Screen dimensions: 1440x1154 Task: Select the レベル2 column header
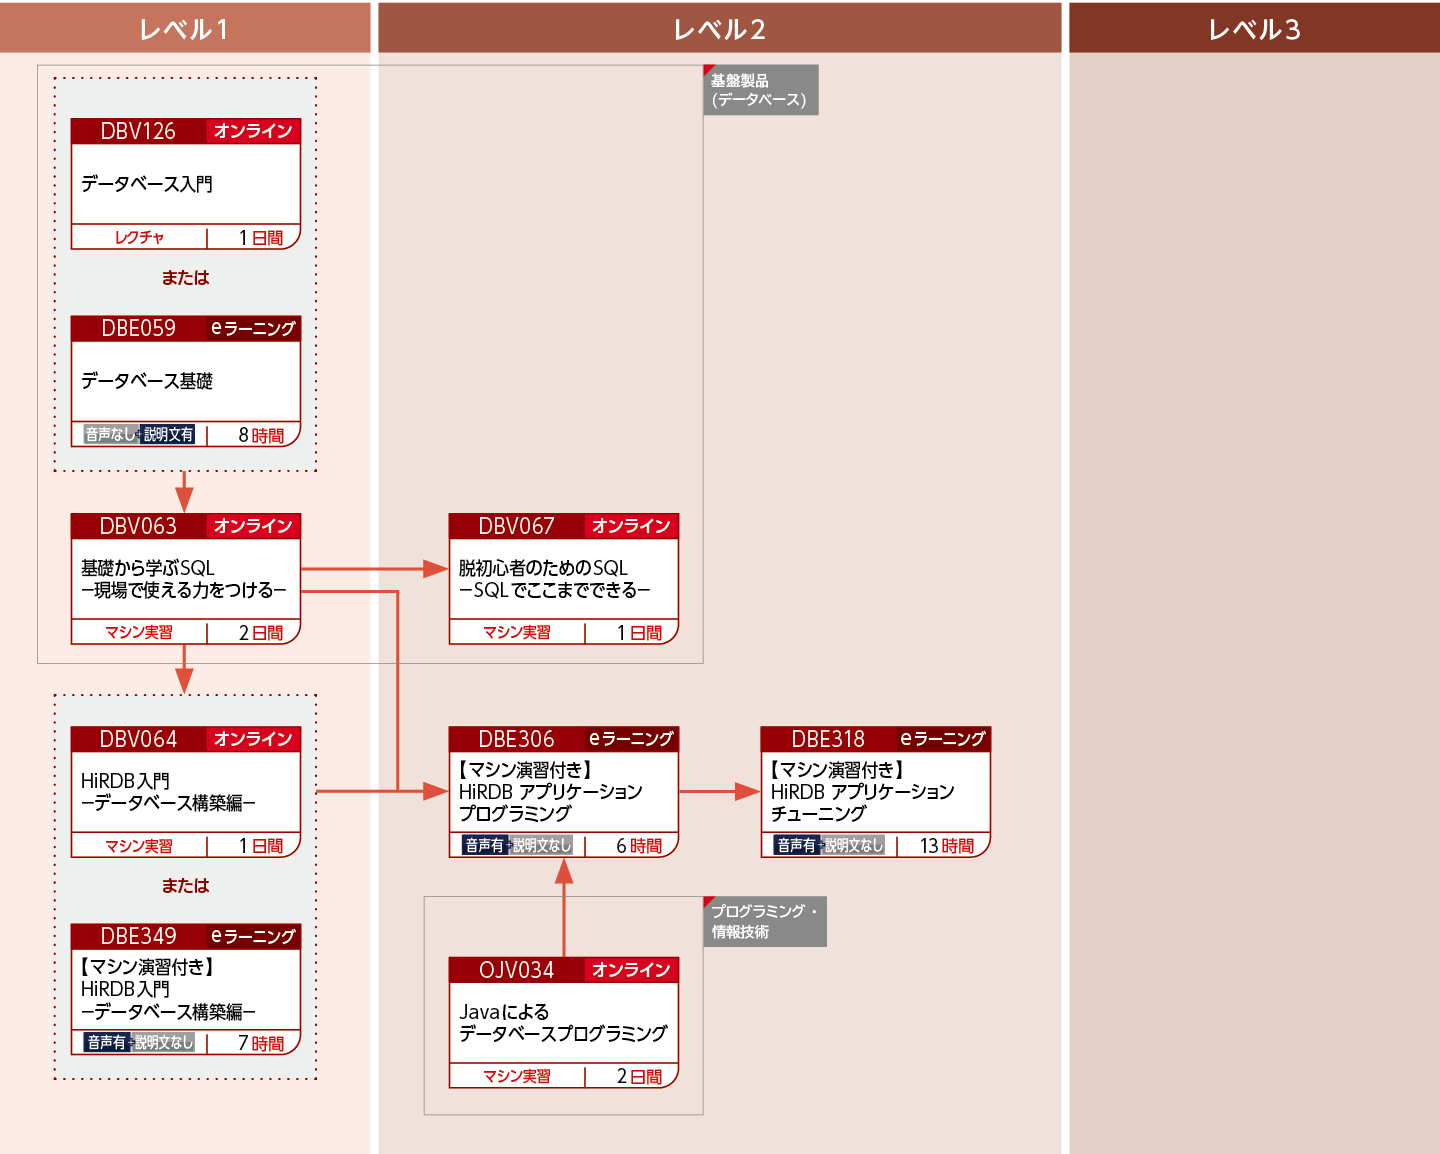tap(719, 28)
